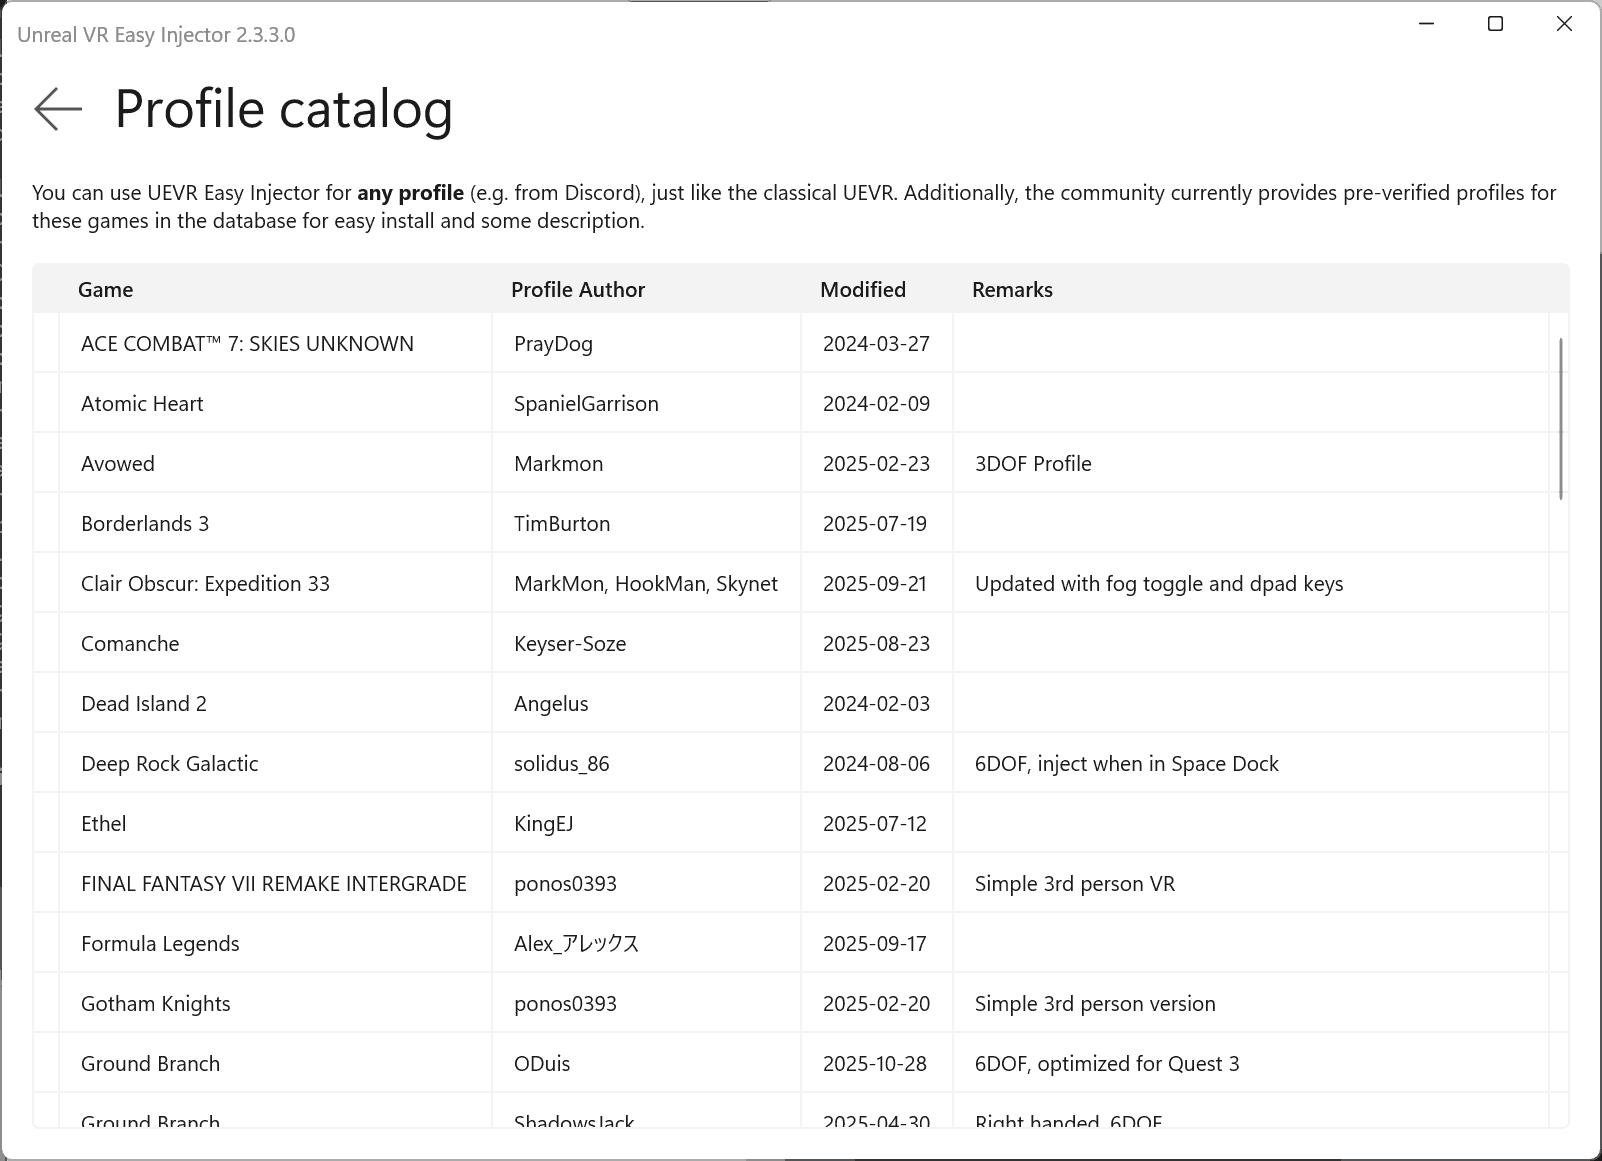1602x1161 pixels.
Task: Open the Formula Legends profile entry
Action: (400, 943)
